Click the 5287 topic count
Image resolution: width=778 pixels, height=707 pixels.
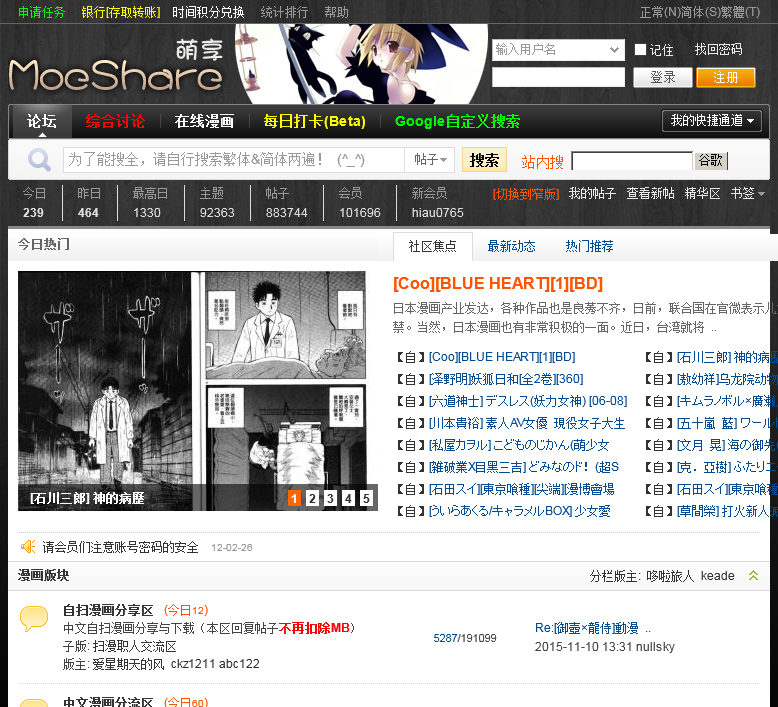click(x=445, y=638)
